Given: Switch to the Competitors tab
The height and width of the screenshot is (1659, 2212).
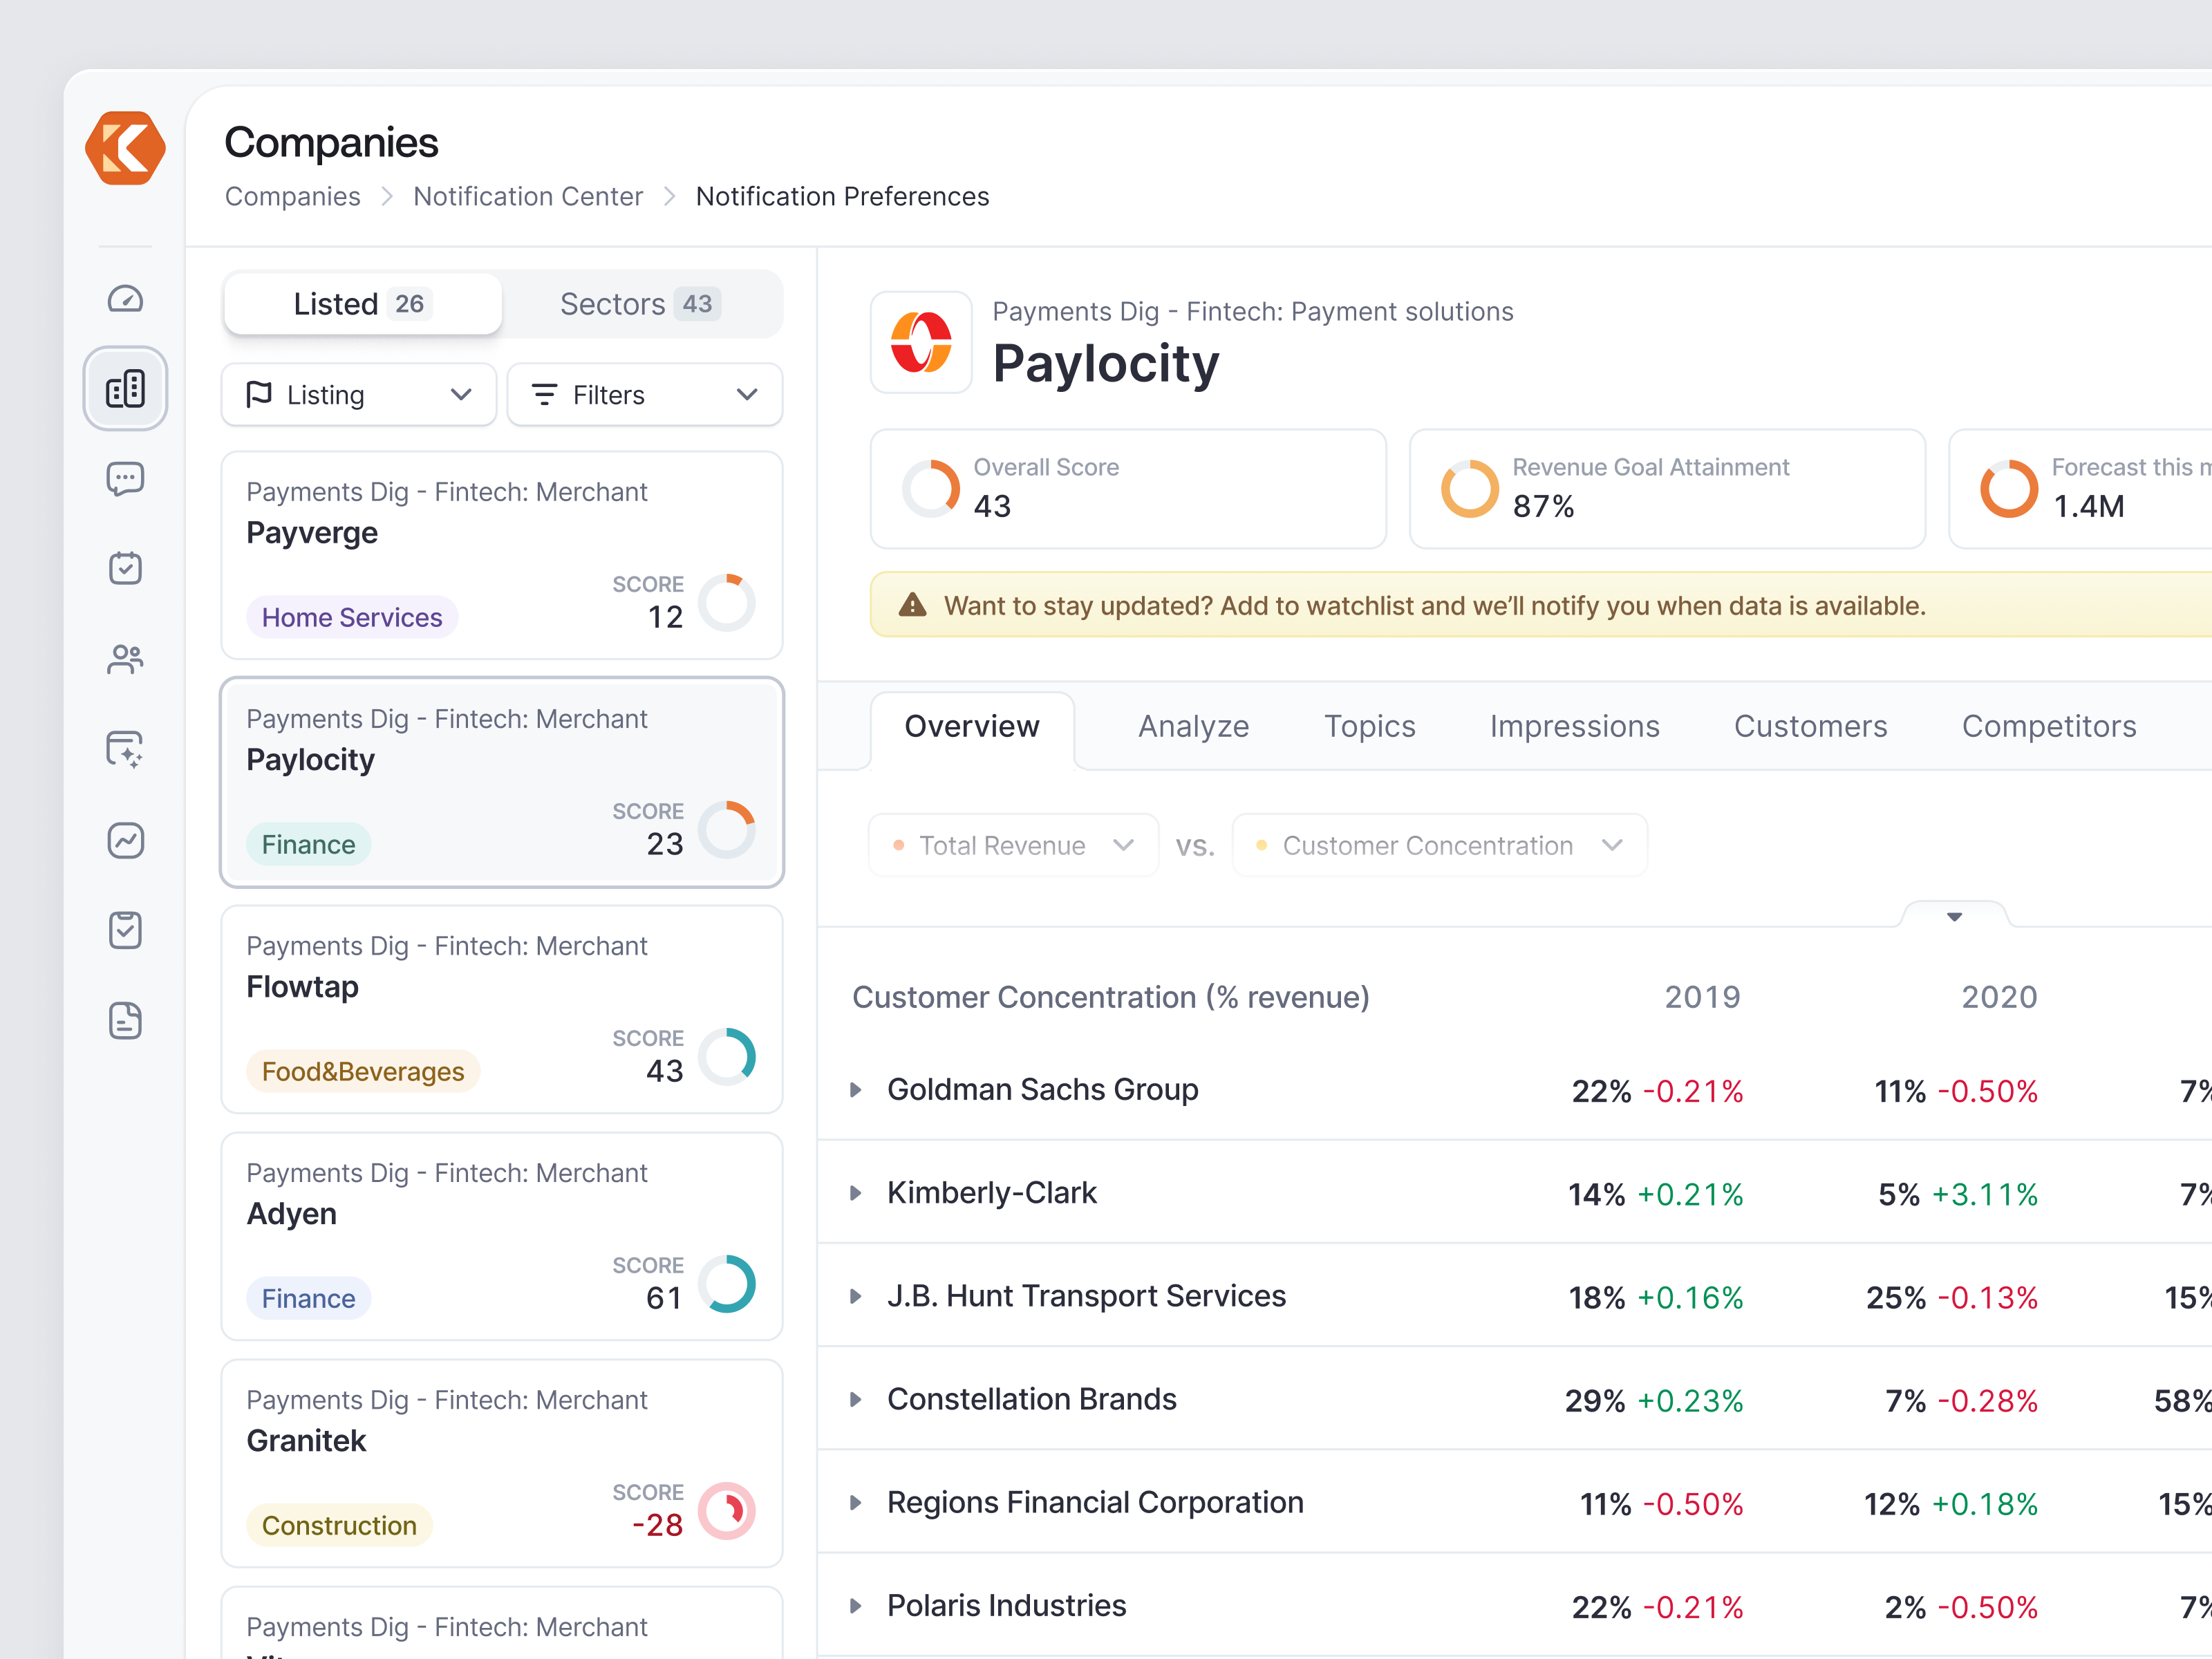Looking at the screenshot, I should click(x=2049, y=727).
